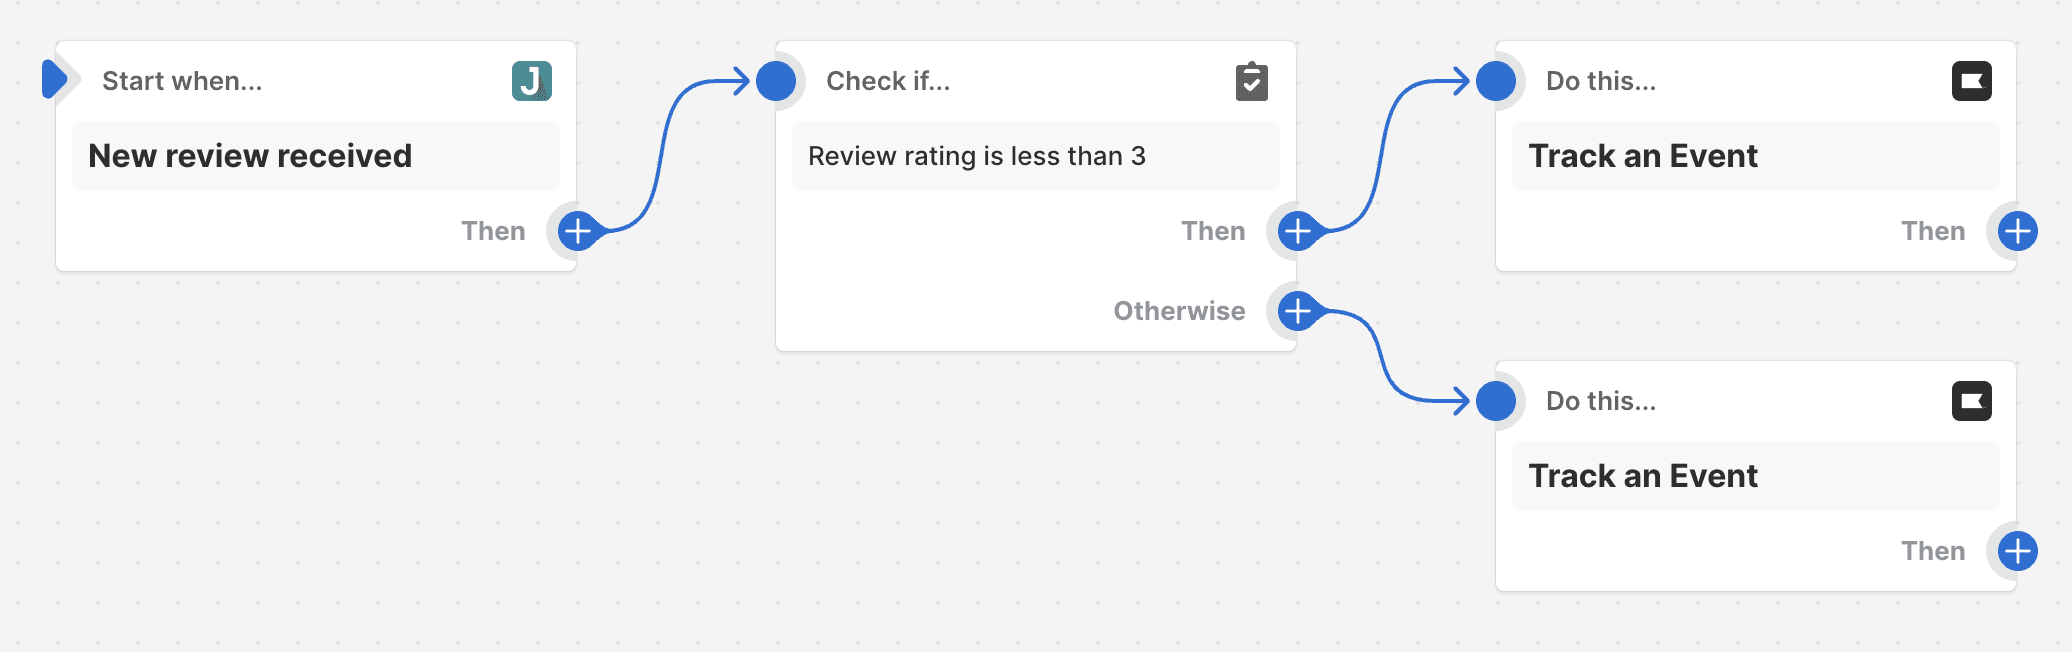Add a step after New review received
The image size is (2072, 652).
[578, 231]
